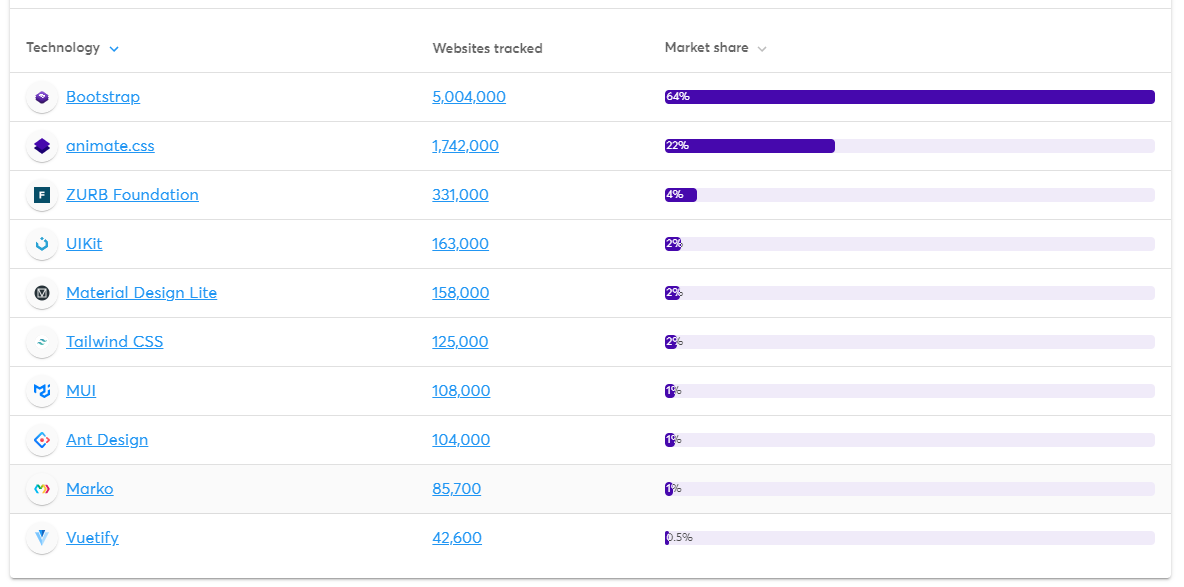Open the Material Design Lite link
Viewport: 1184px width, 587px height.
(x=141, y=293)
